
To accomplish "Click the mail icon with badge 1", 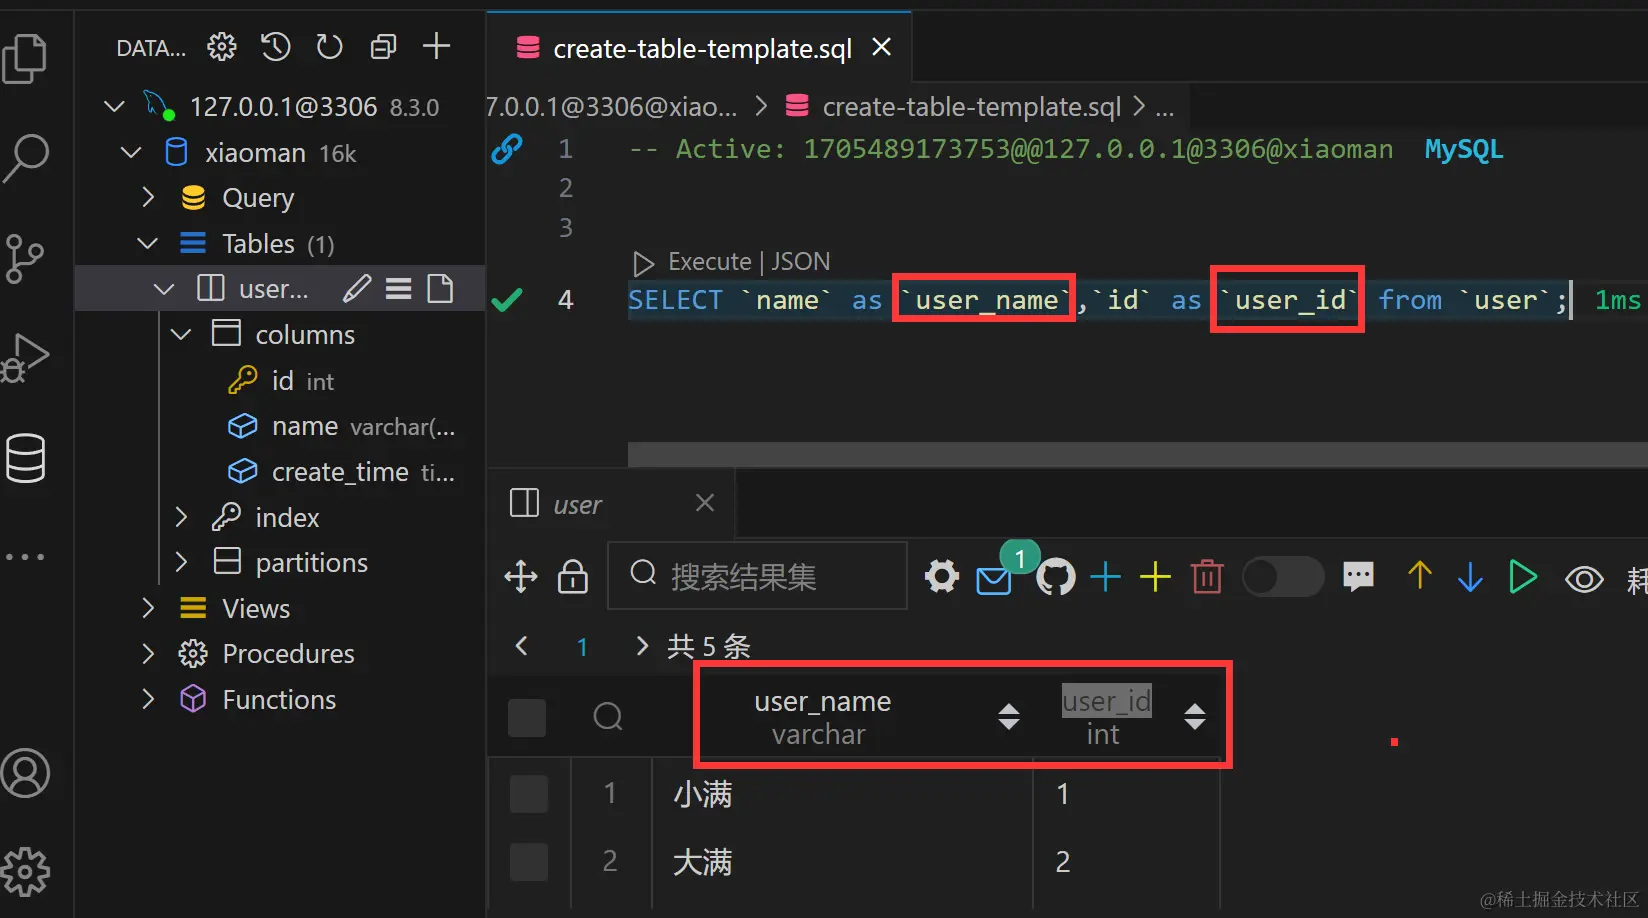I will [994, 579].
